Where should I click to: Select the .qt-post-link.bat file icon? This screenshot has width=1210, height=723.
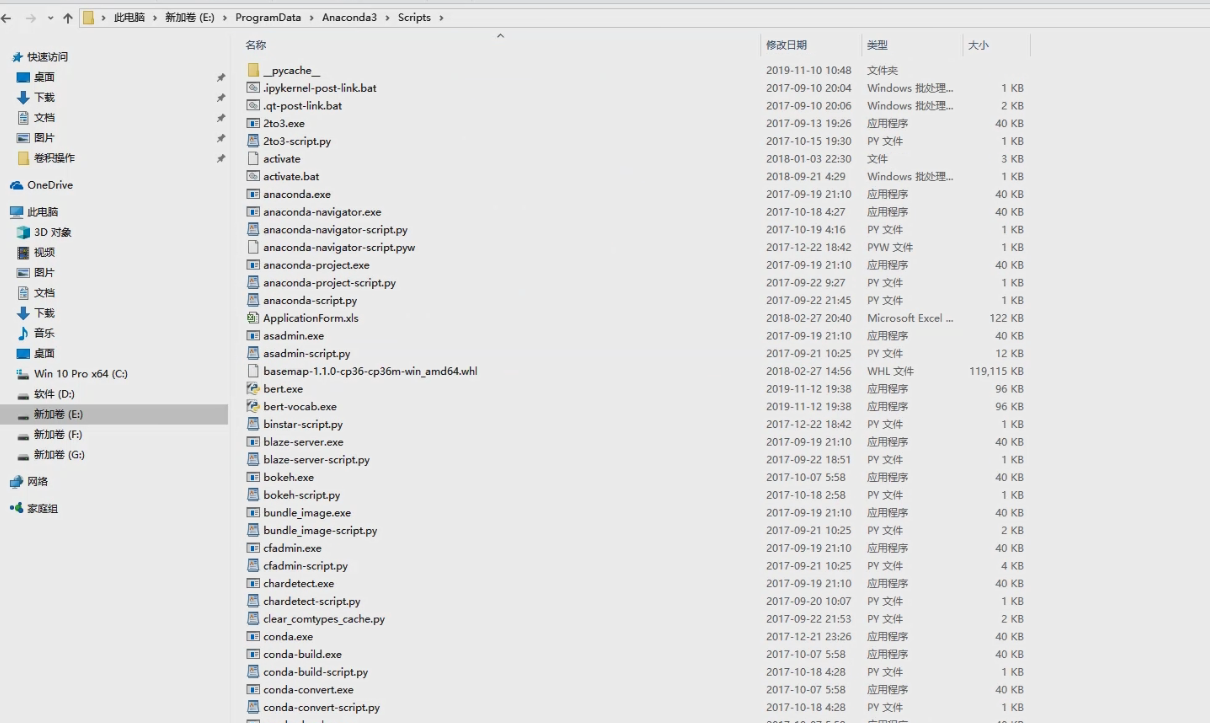click(253, 106)
